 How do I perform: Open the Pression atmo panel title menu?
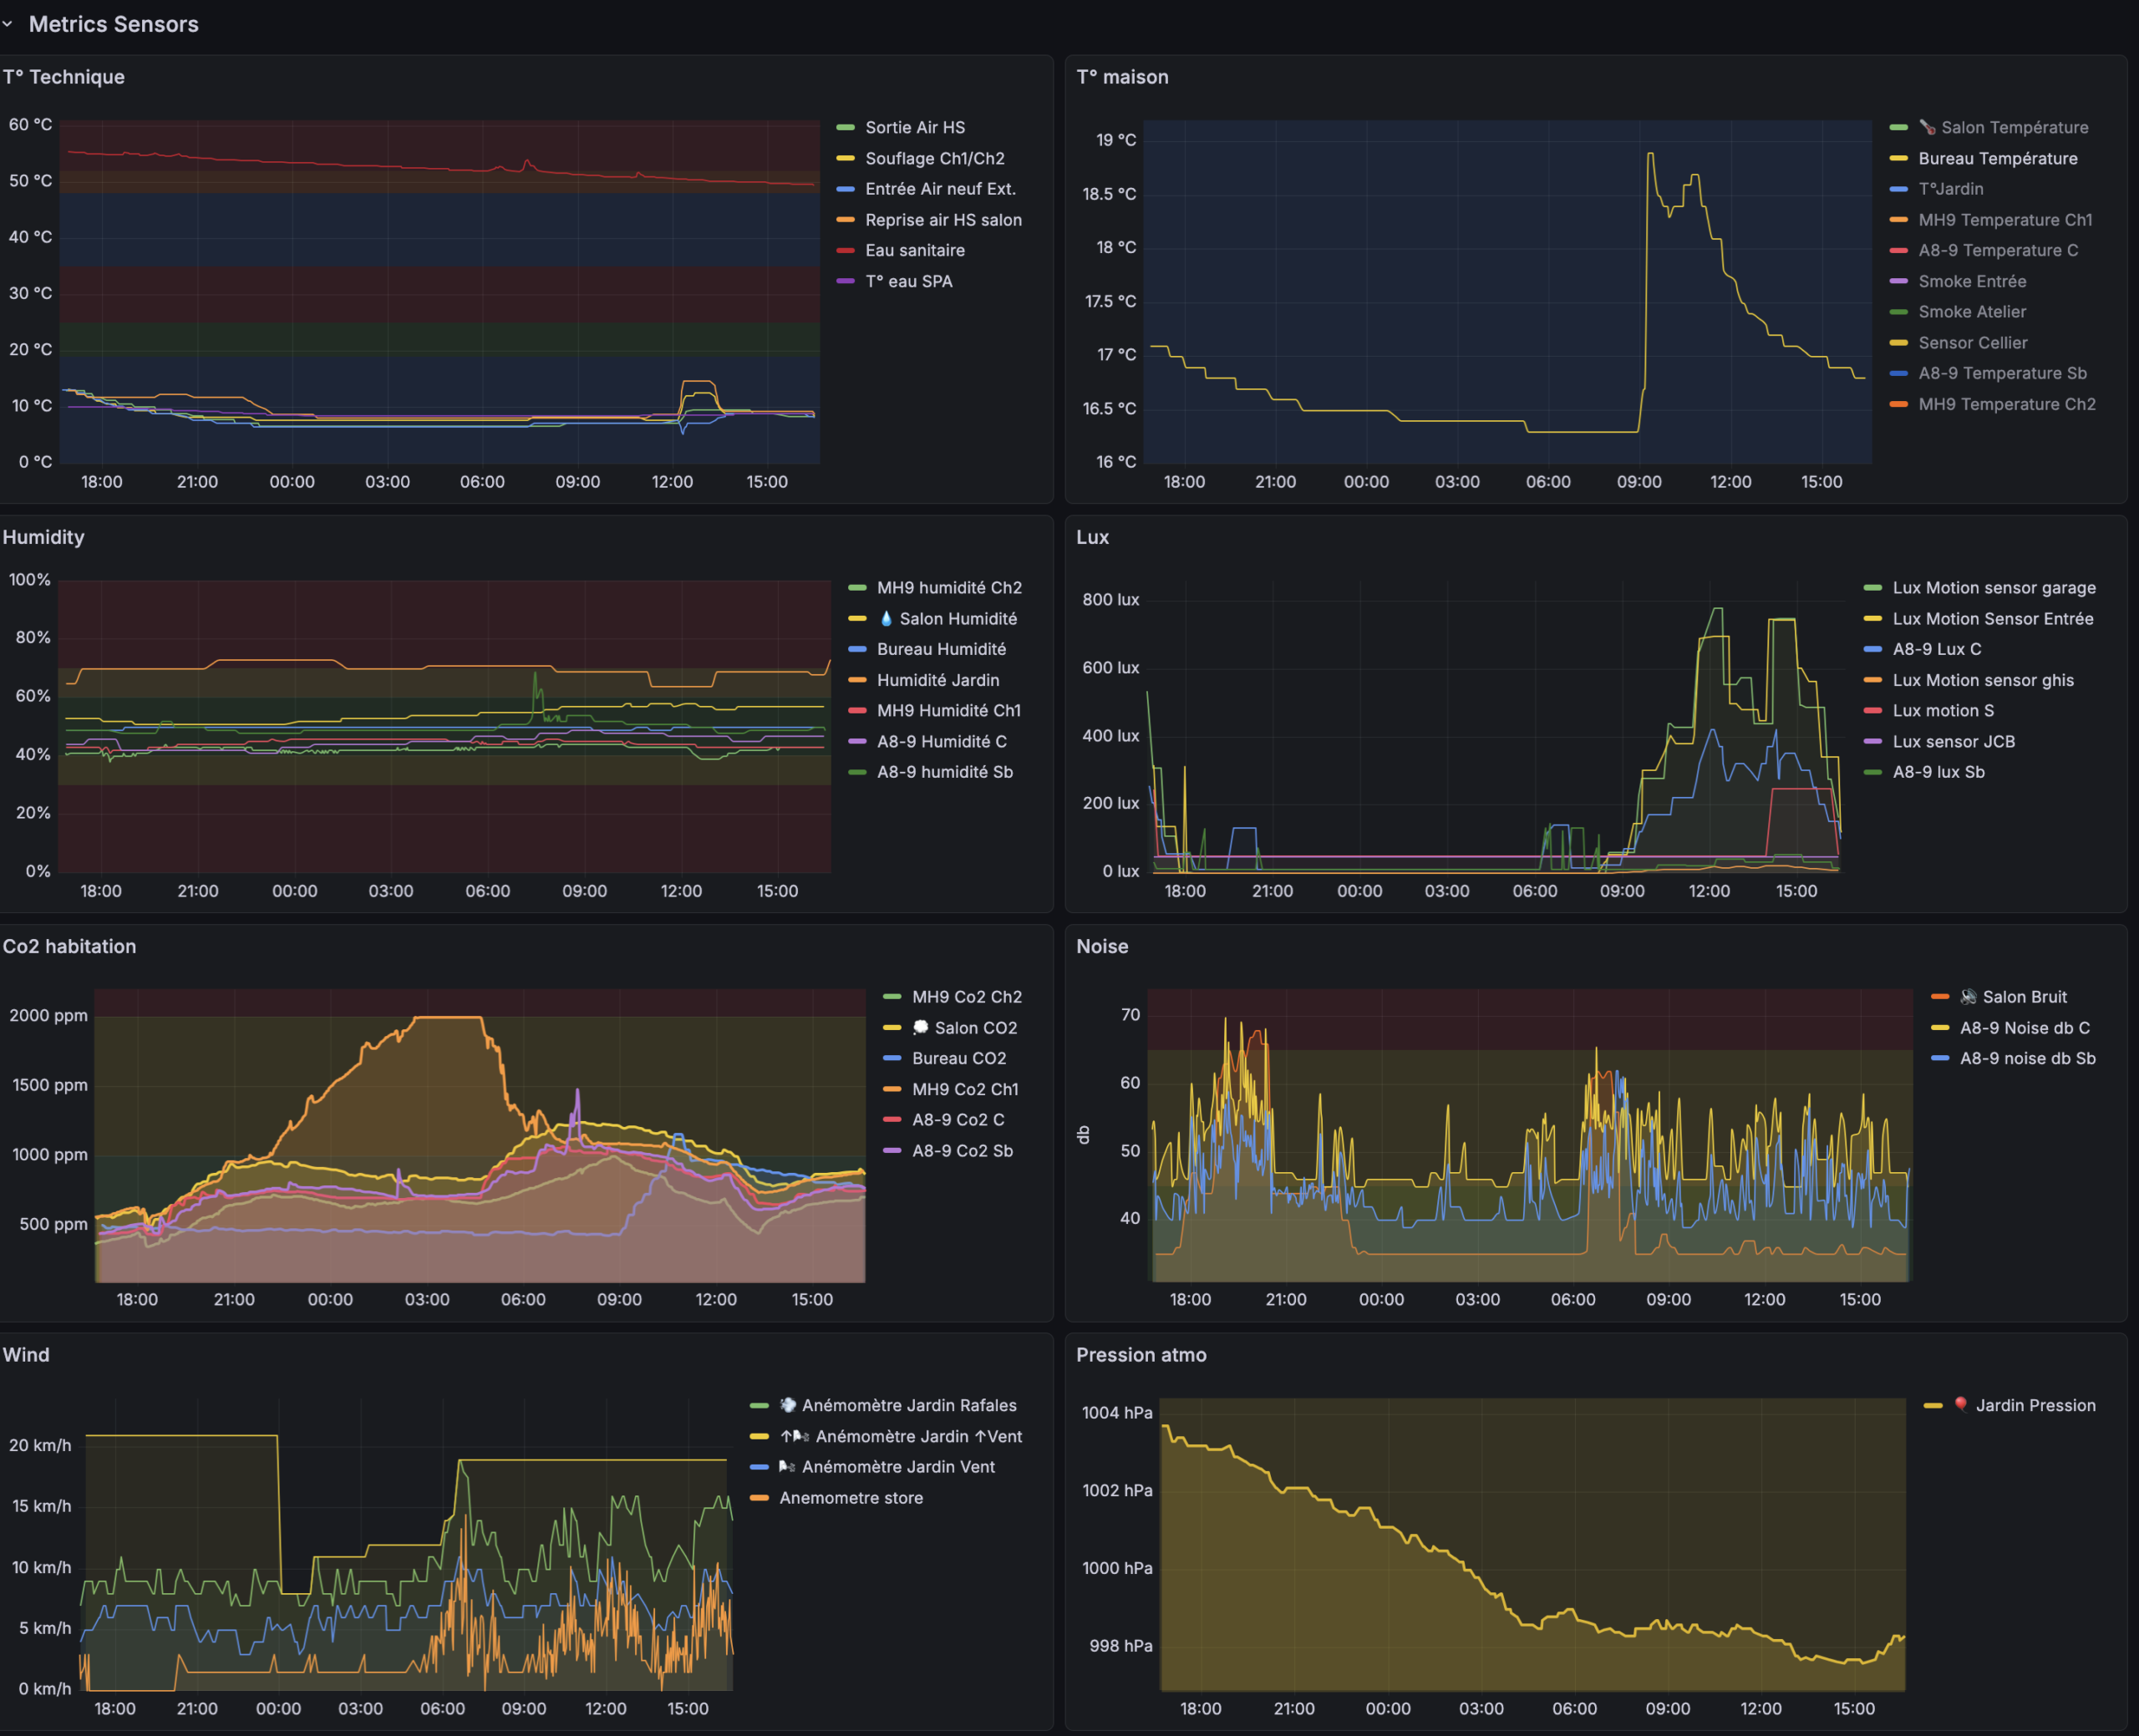[x=1141, y=1355]
